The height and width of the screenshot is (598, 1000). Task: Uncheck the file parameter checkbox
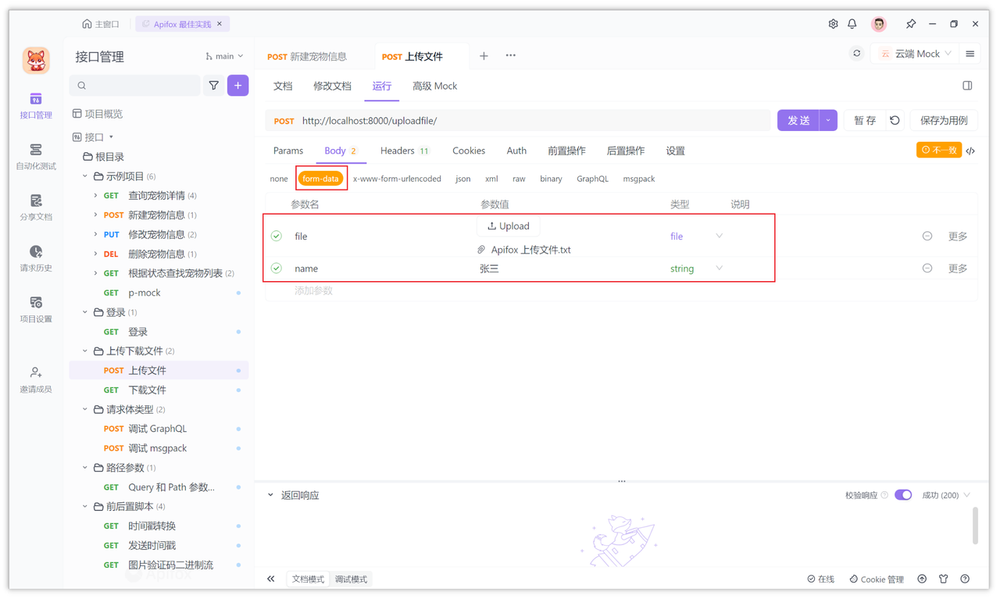tap(276, 235)
